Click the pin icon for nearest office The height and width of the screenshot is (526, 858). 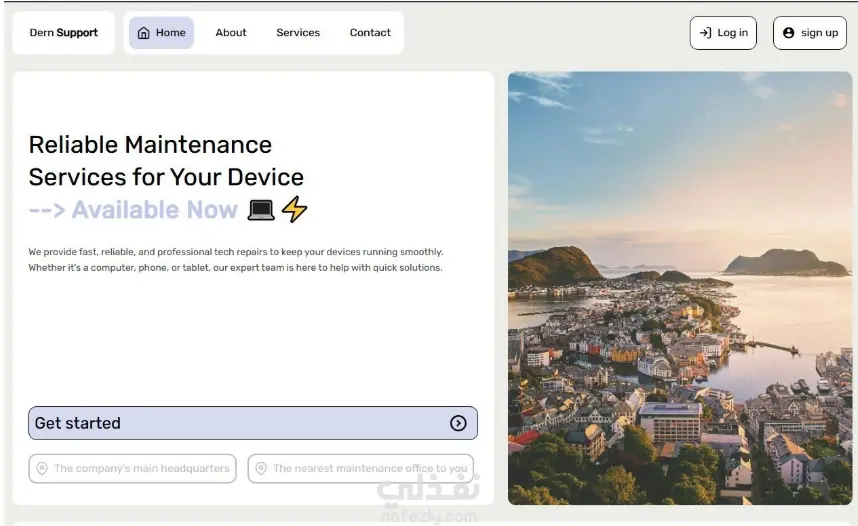261,469
